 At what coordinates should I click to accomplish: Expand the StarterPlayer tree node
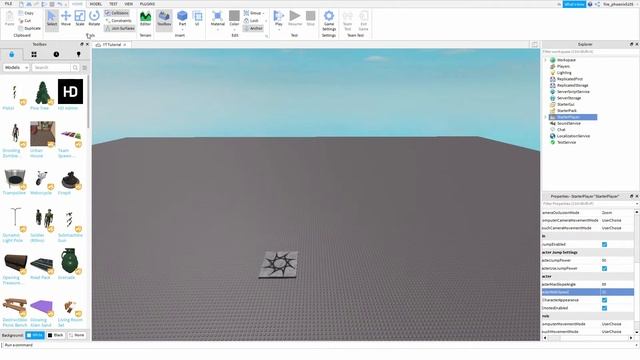(x=546, y=117)
